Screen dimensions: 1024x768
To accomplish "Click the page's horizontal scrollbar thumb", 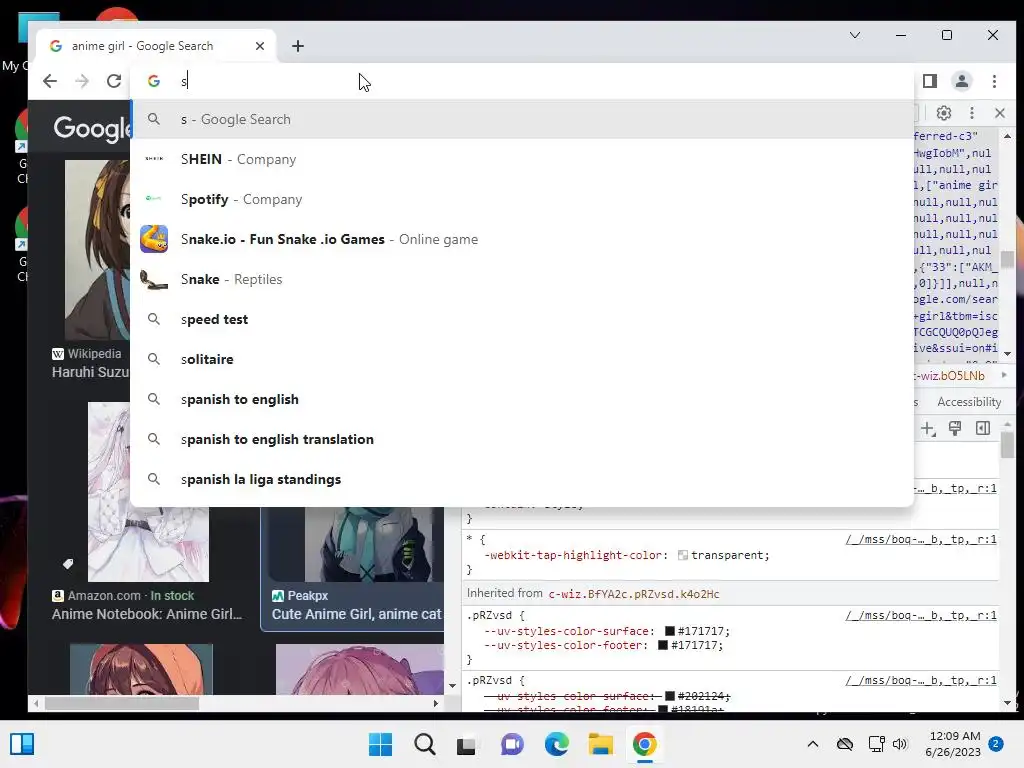I will (121, 703).
